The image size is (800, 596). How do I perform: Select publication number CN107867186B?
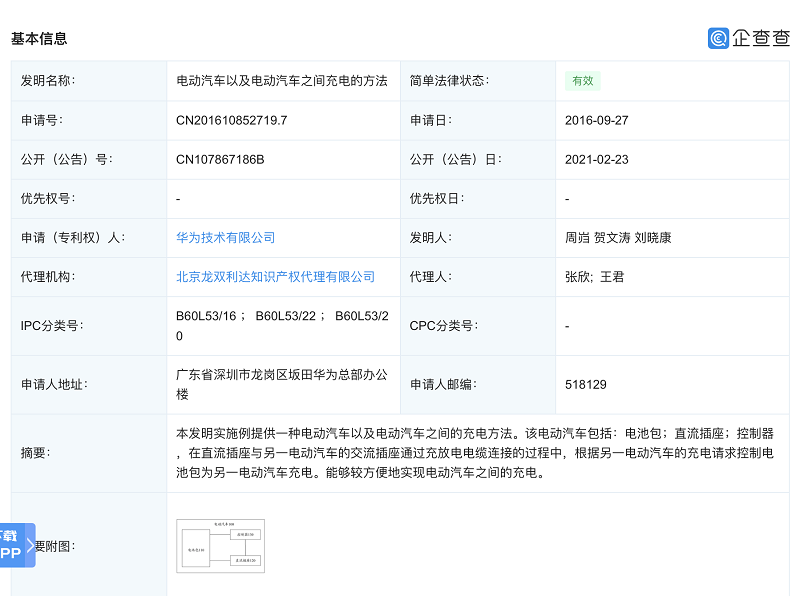[220, 160]
